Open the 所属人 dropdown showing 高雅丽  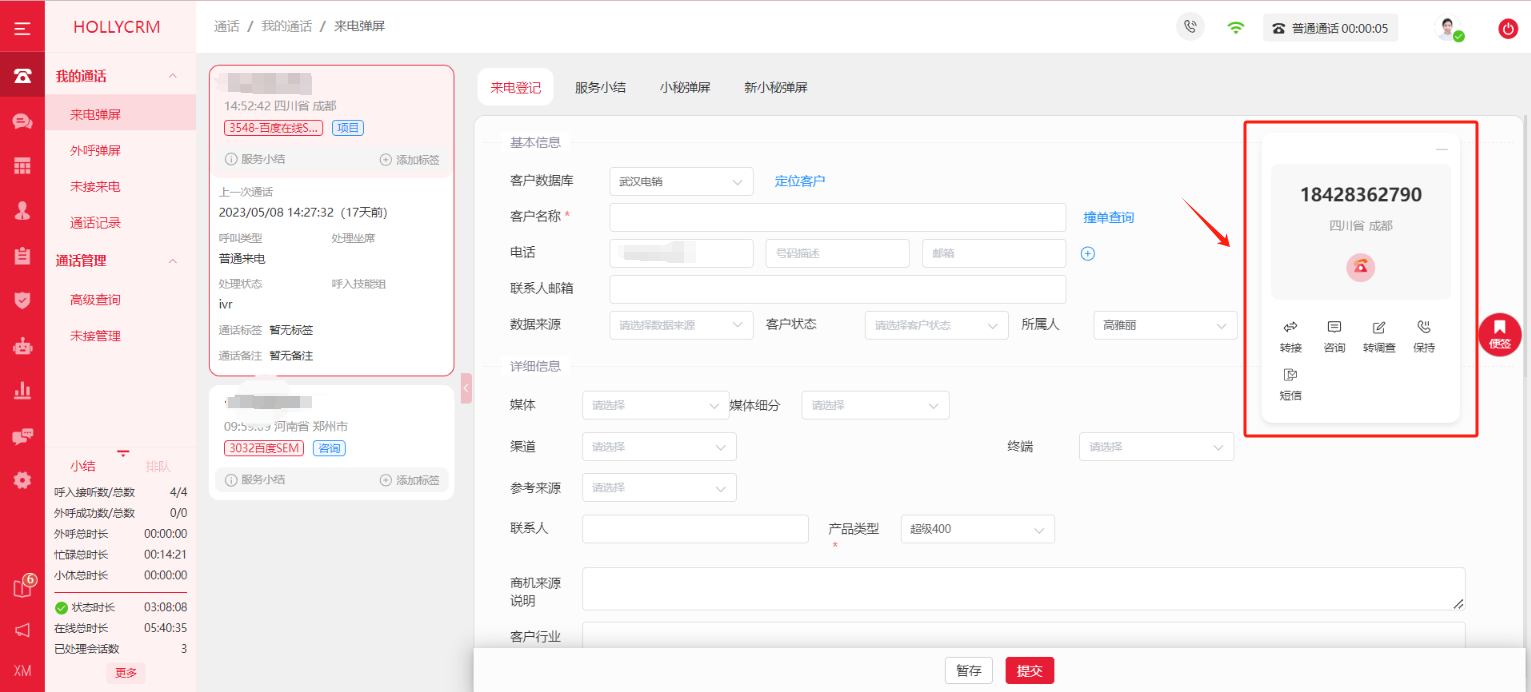pos(1165,325)
